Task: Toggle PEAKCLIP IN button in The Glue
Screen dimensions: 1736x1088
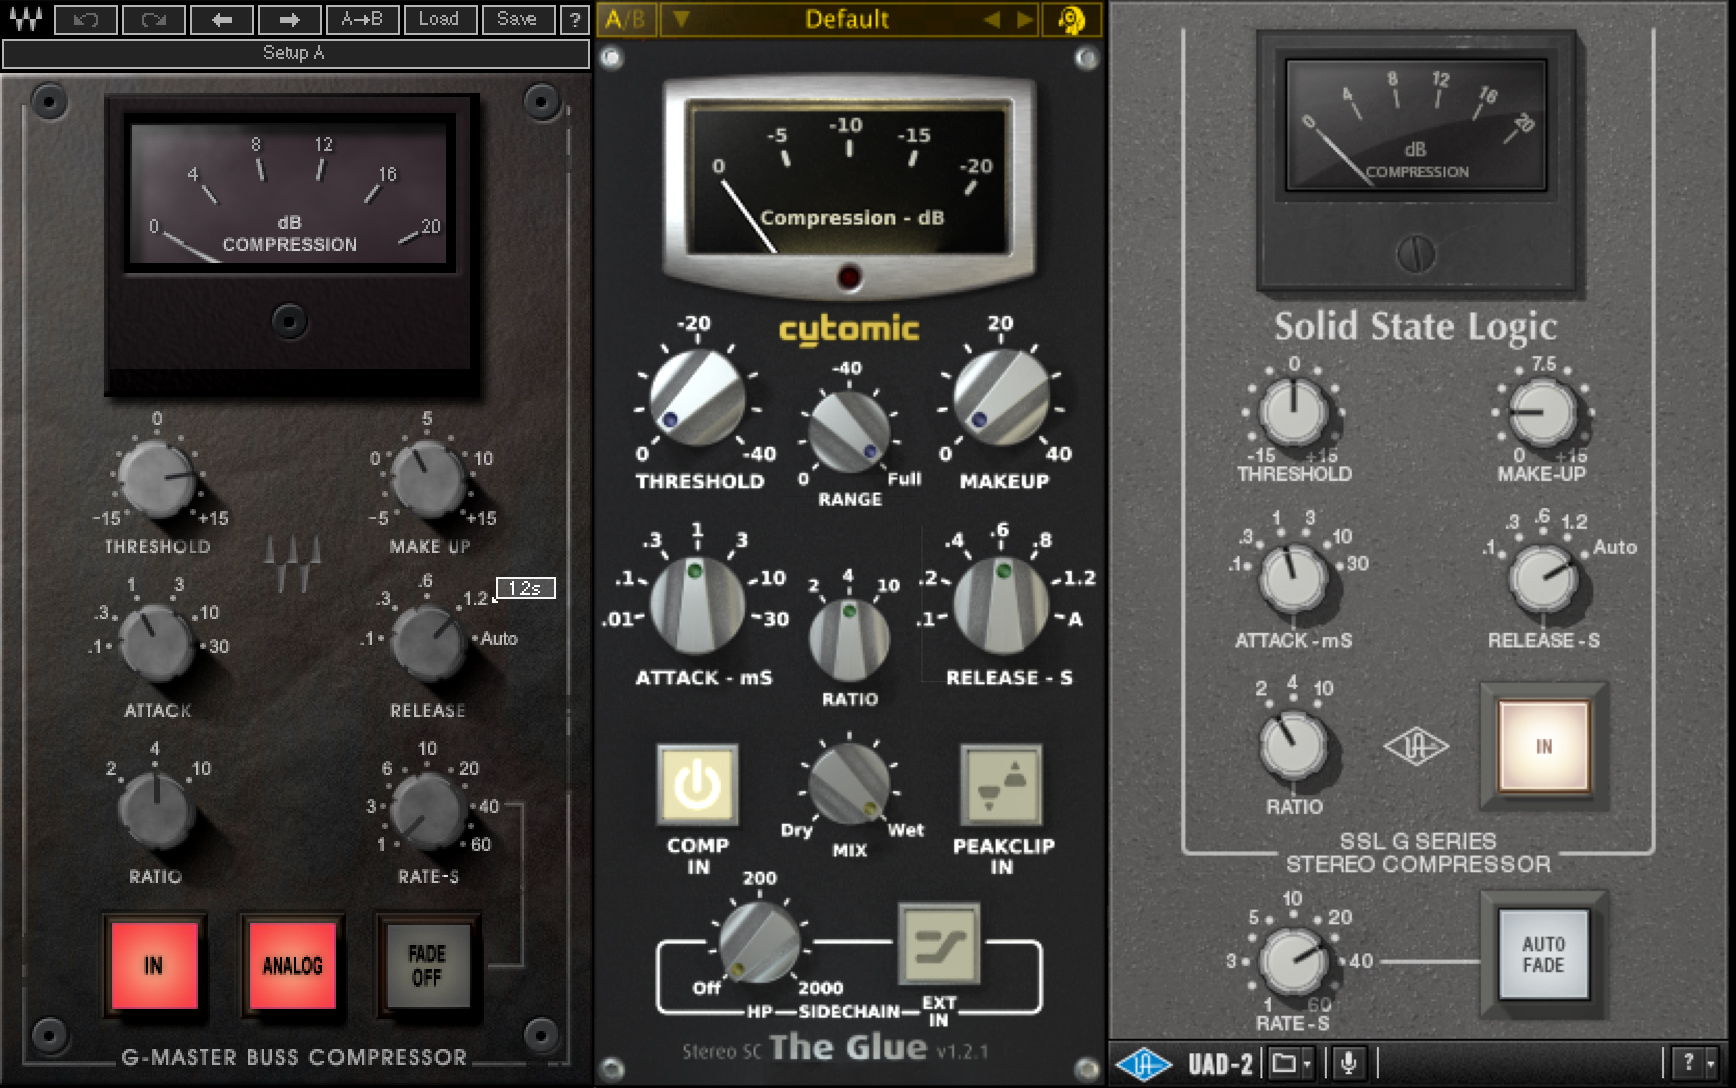Action: click(1001, 784)
